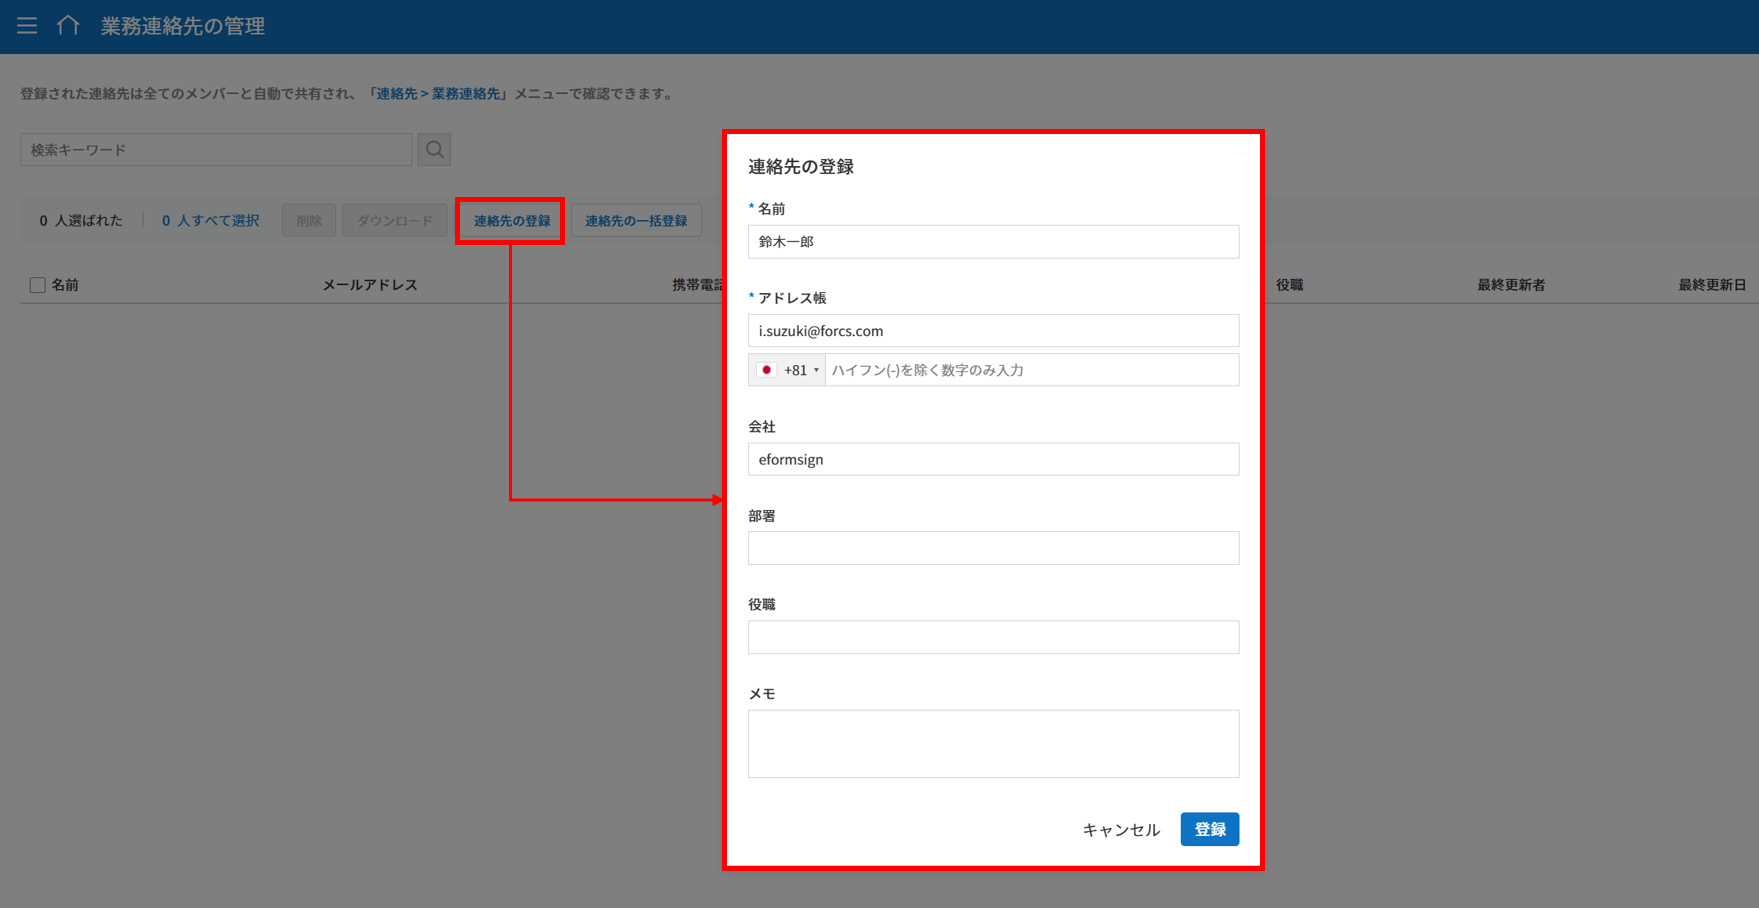
Task: Click the Japan flag country icon
Action: point(767,370)
